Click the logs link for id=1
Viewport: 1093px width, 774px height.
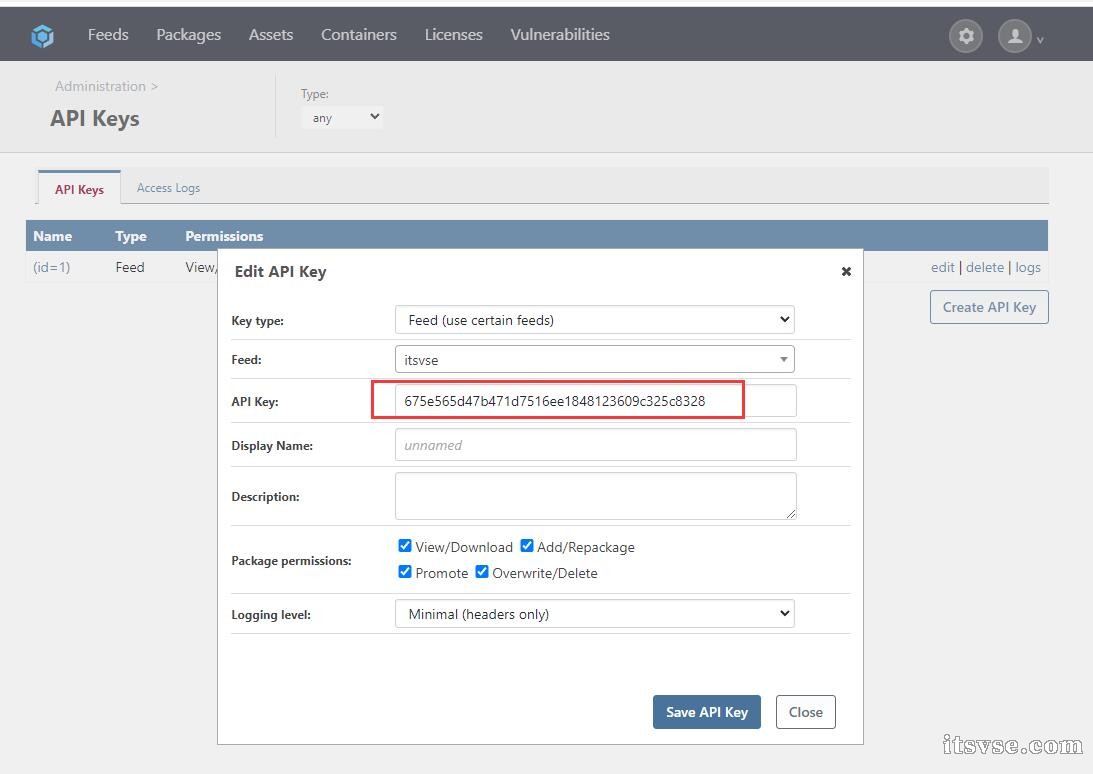(1027, 268)
